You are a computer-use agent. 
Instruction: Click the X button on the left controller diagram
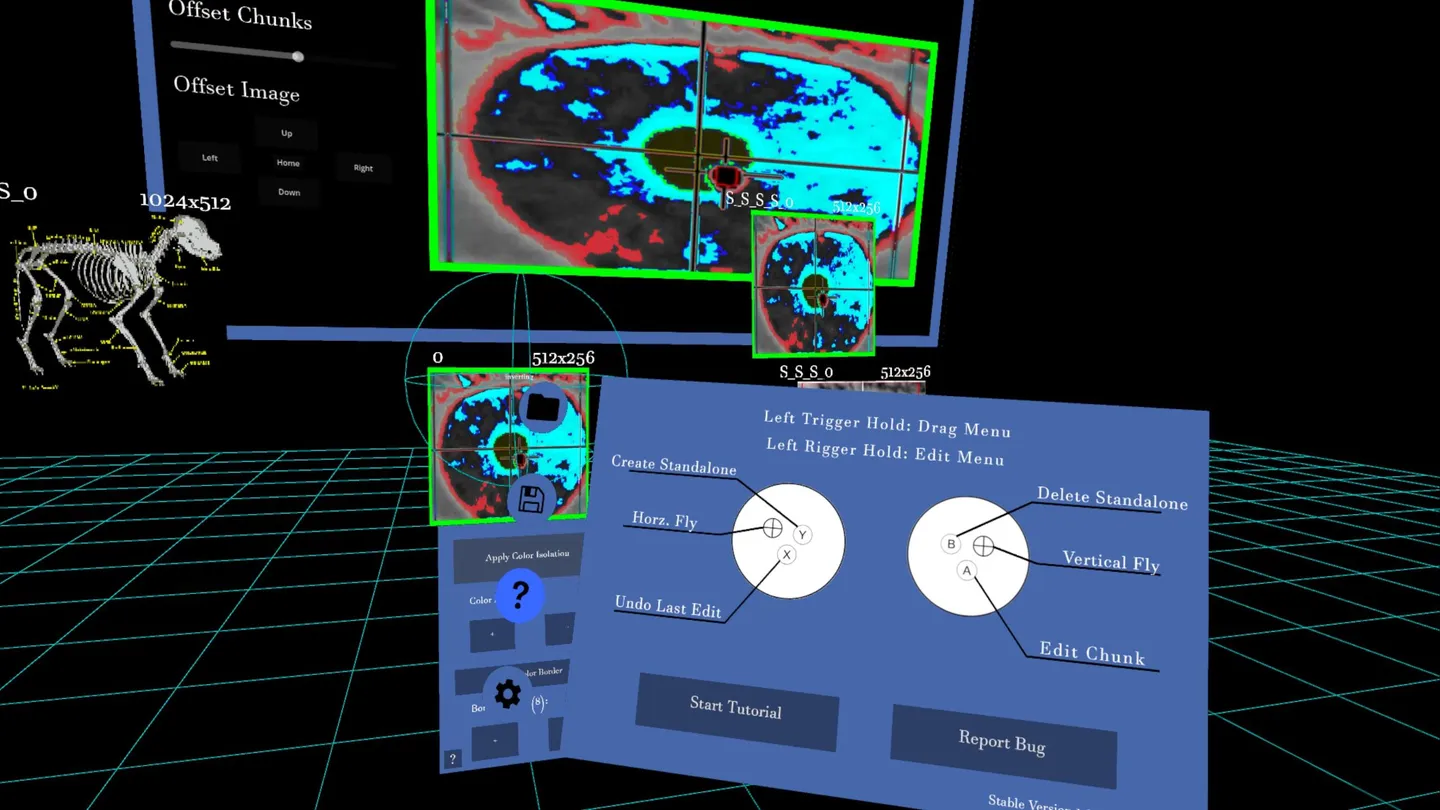point(787,555)
